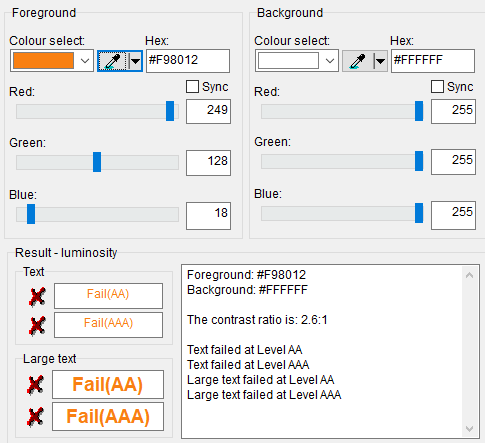The height and width of the screenshot is (443, 485).
Task: Click the large text Fail(AAA) sample box
Action: (108, 417)
